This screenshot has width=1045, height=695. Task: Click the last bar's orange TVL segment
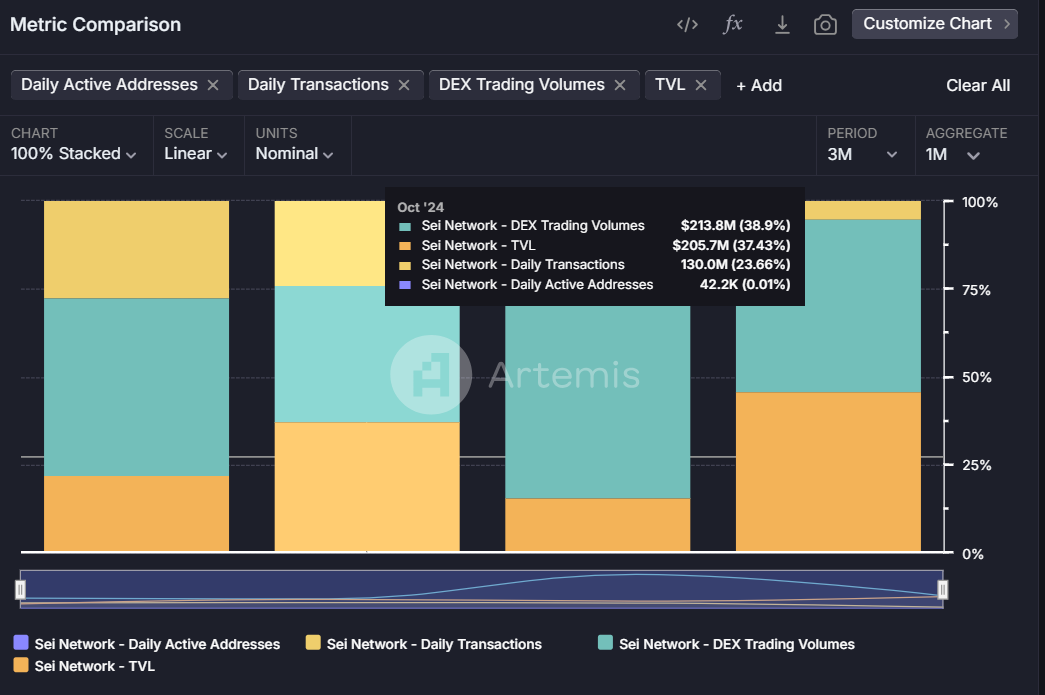click(828, 472)
